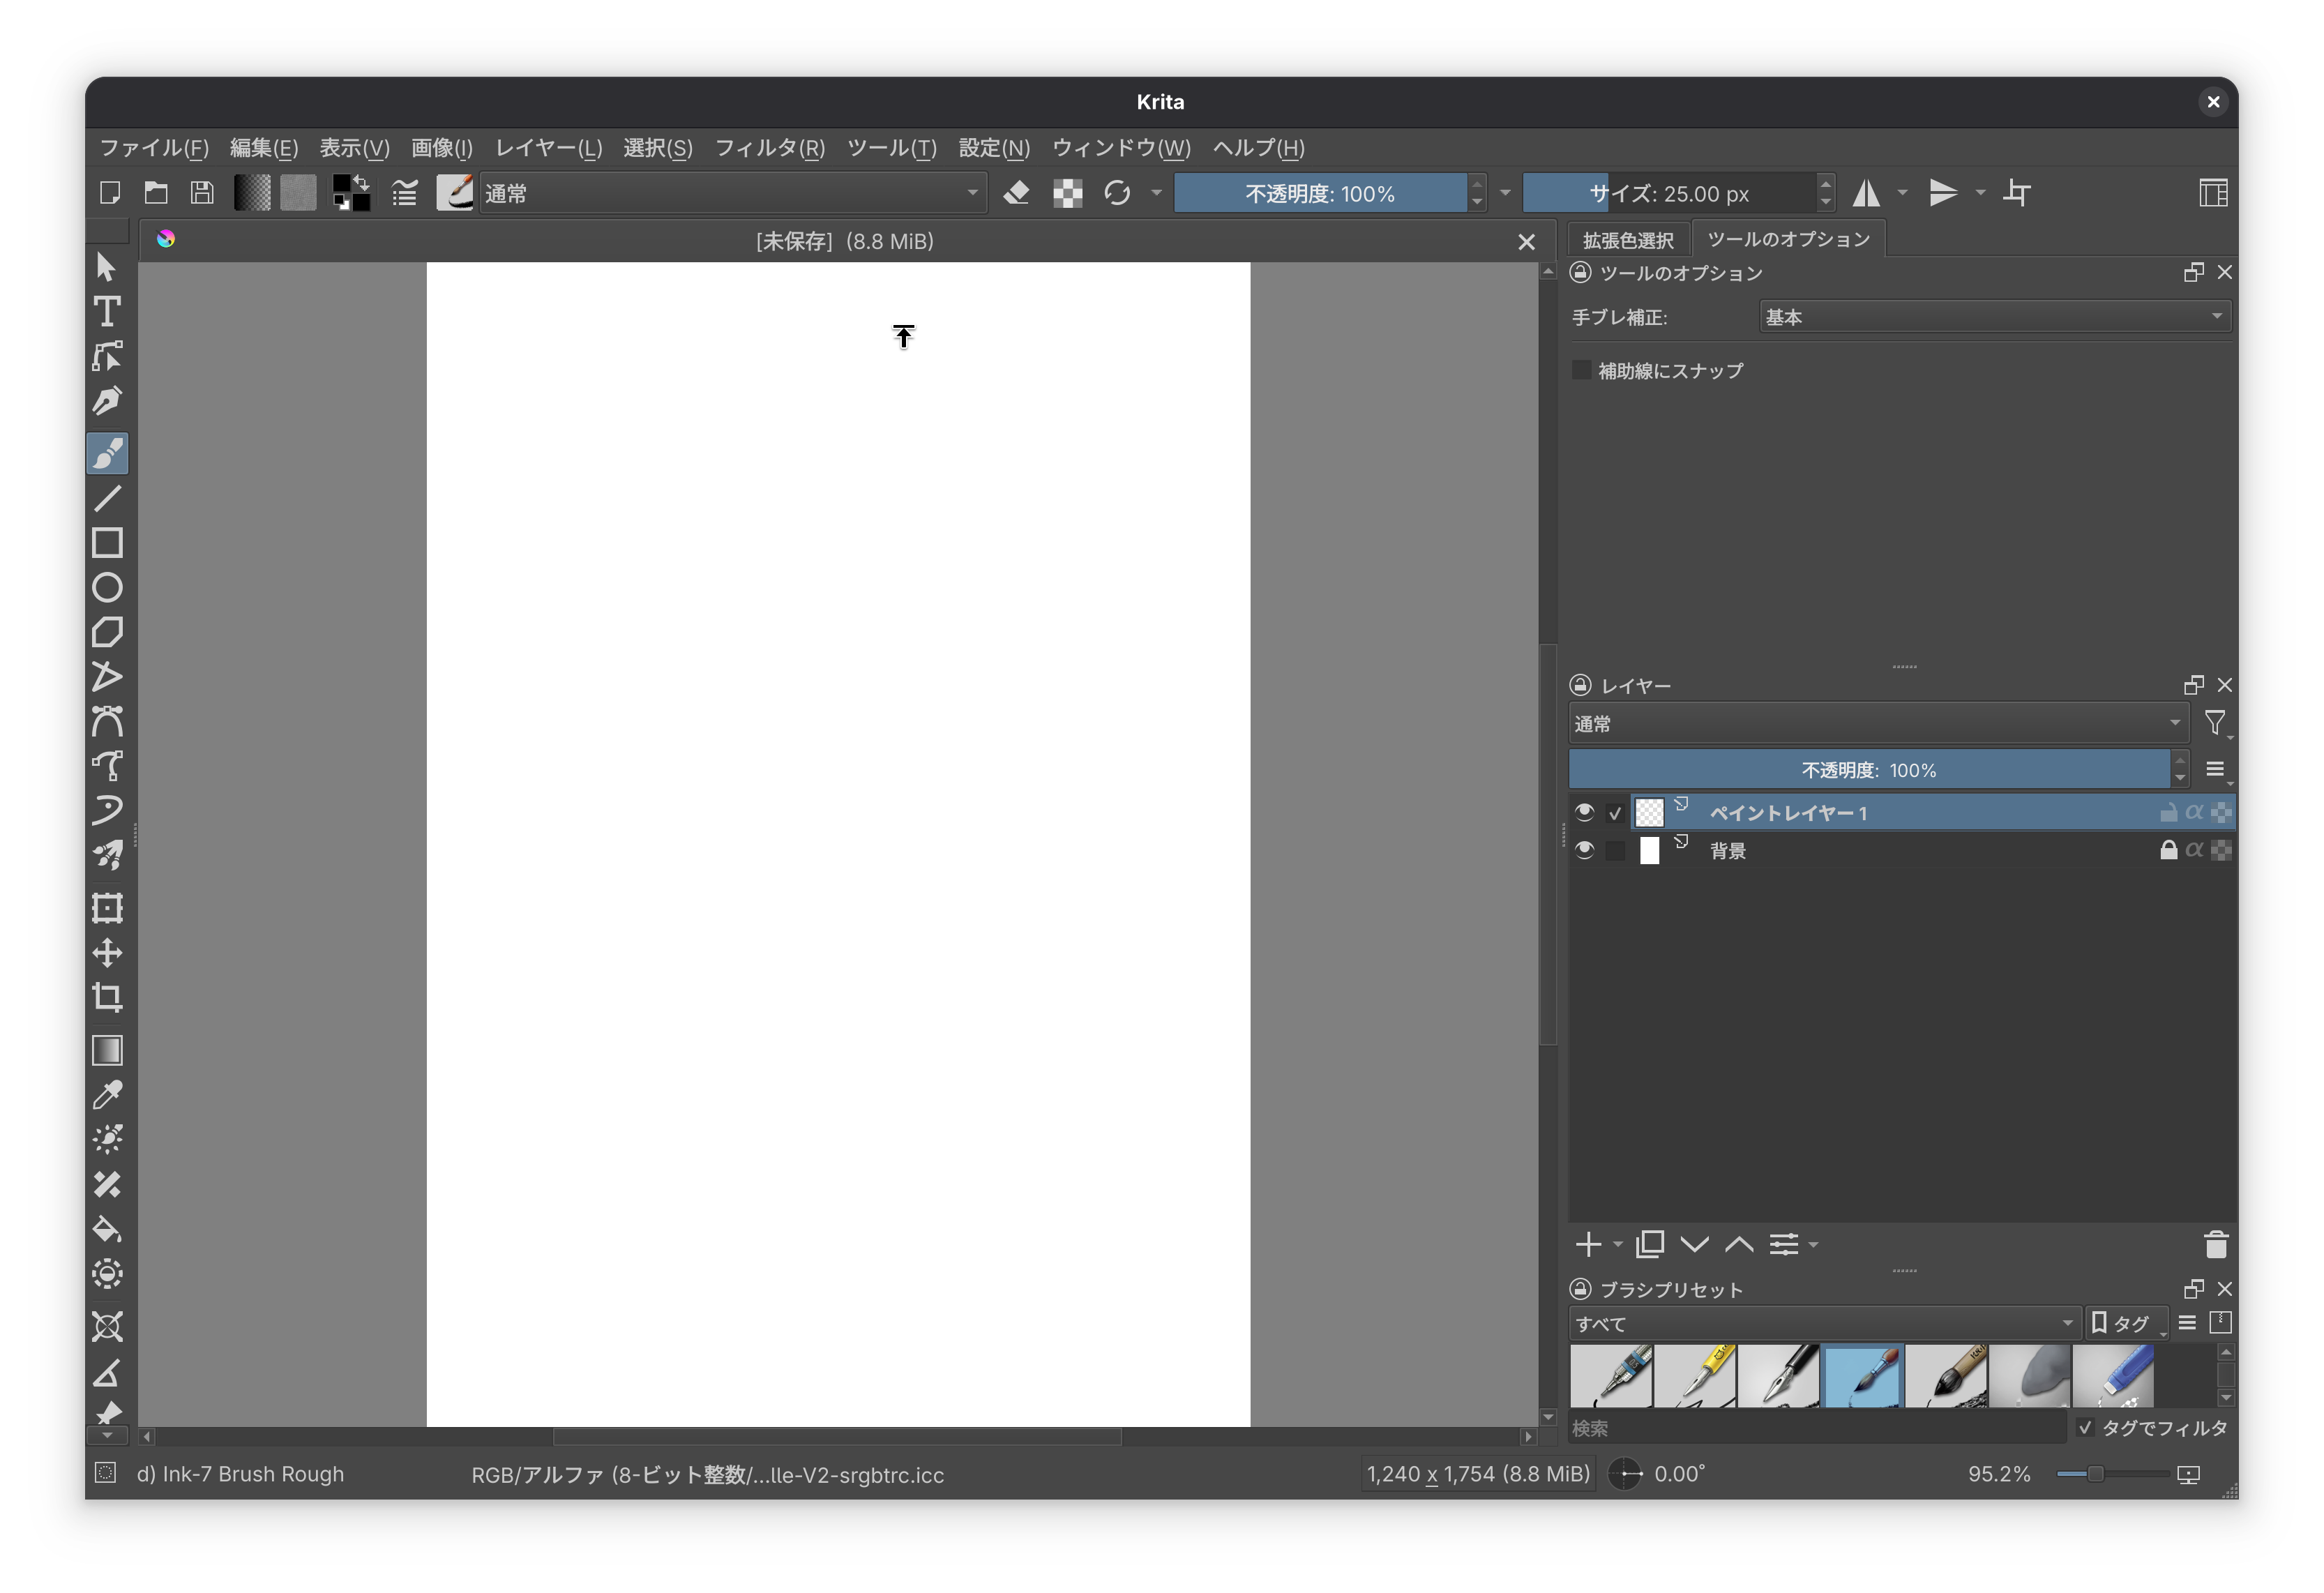Switch to 拡張色選択 tab
The image size is (2324, 1593).
pos(1627,240)
